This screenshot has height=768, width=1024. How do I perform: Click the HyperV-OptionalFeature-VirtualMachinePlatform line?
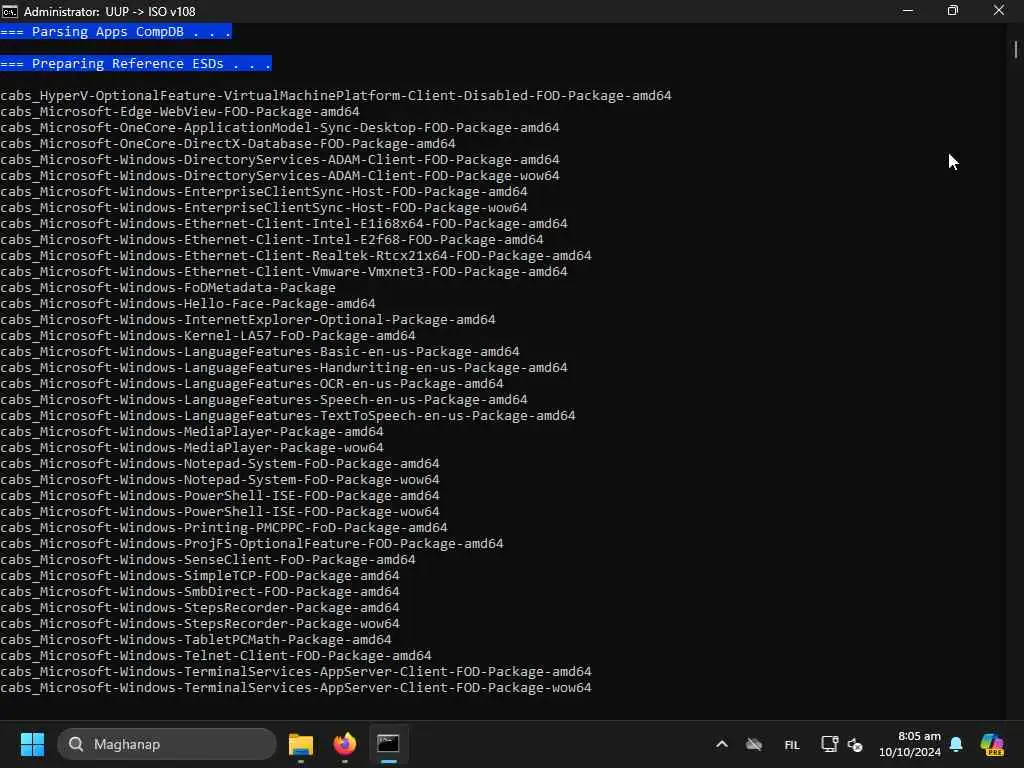point(336,95)
